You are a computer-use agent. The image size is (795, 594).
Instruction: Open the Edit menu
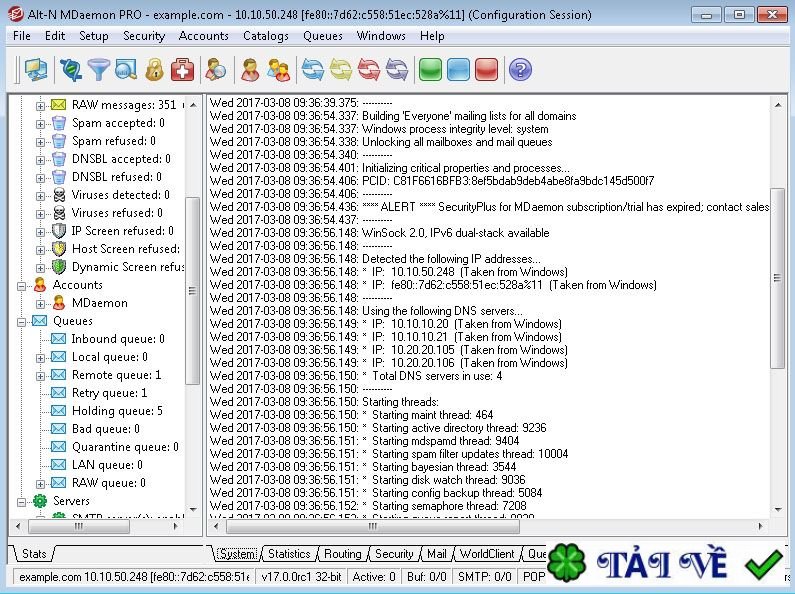55,36
